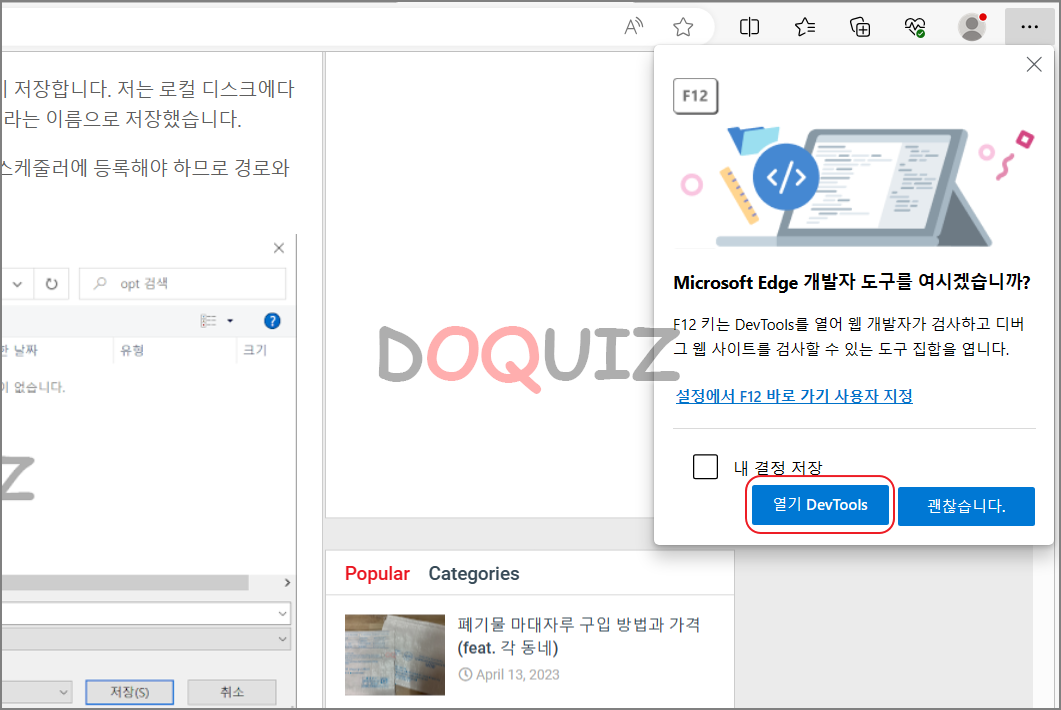Check the 내 결정 저장 checkbox
Viewport: 1061px width, 710px height.
[x=705, y=466]
